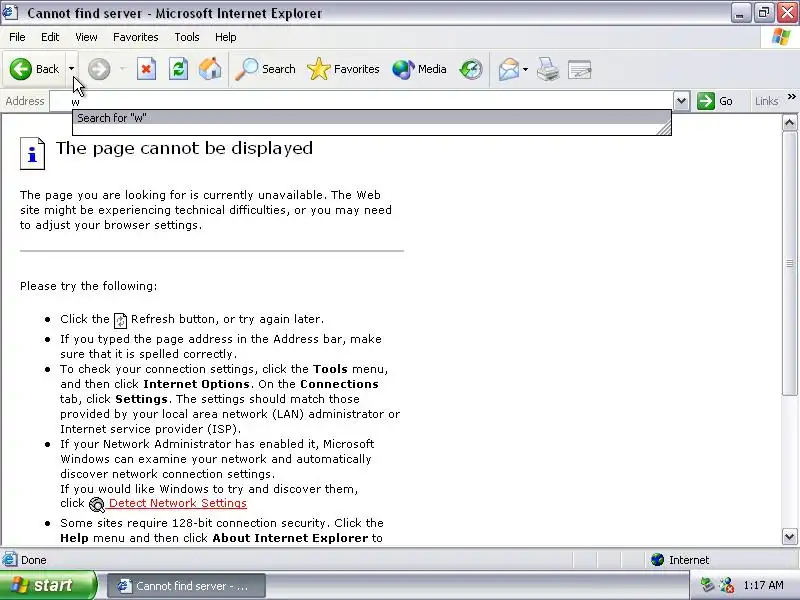800x600 pixels.
Task: Click the Windows flag logo in menu bar
Action: (x=781, y=37)
